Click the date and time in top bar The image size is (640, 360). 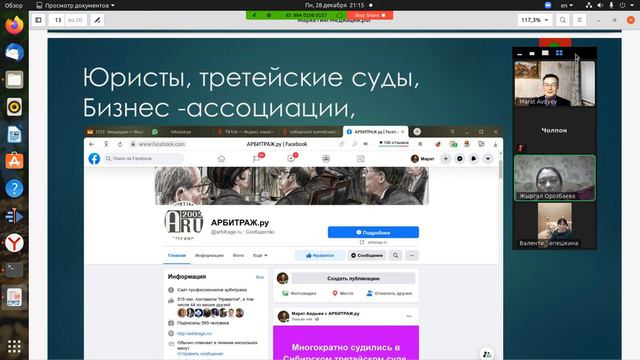(334, 5)
